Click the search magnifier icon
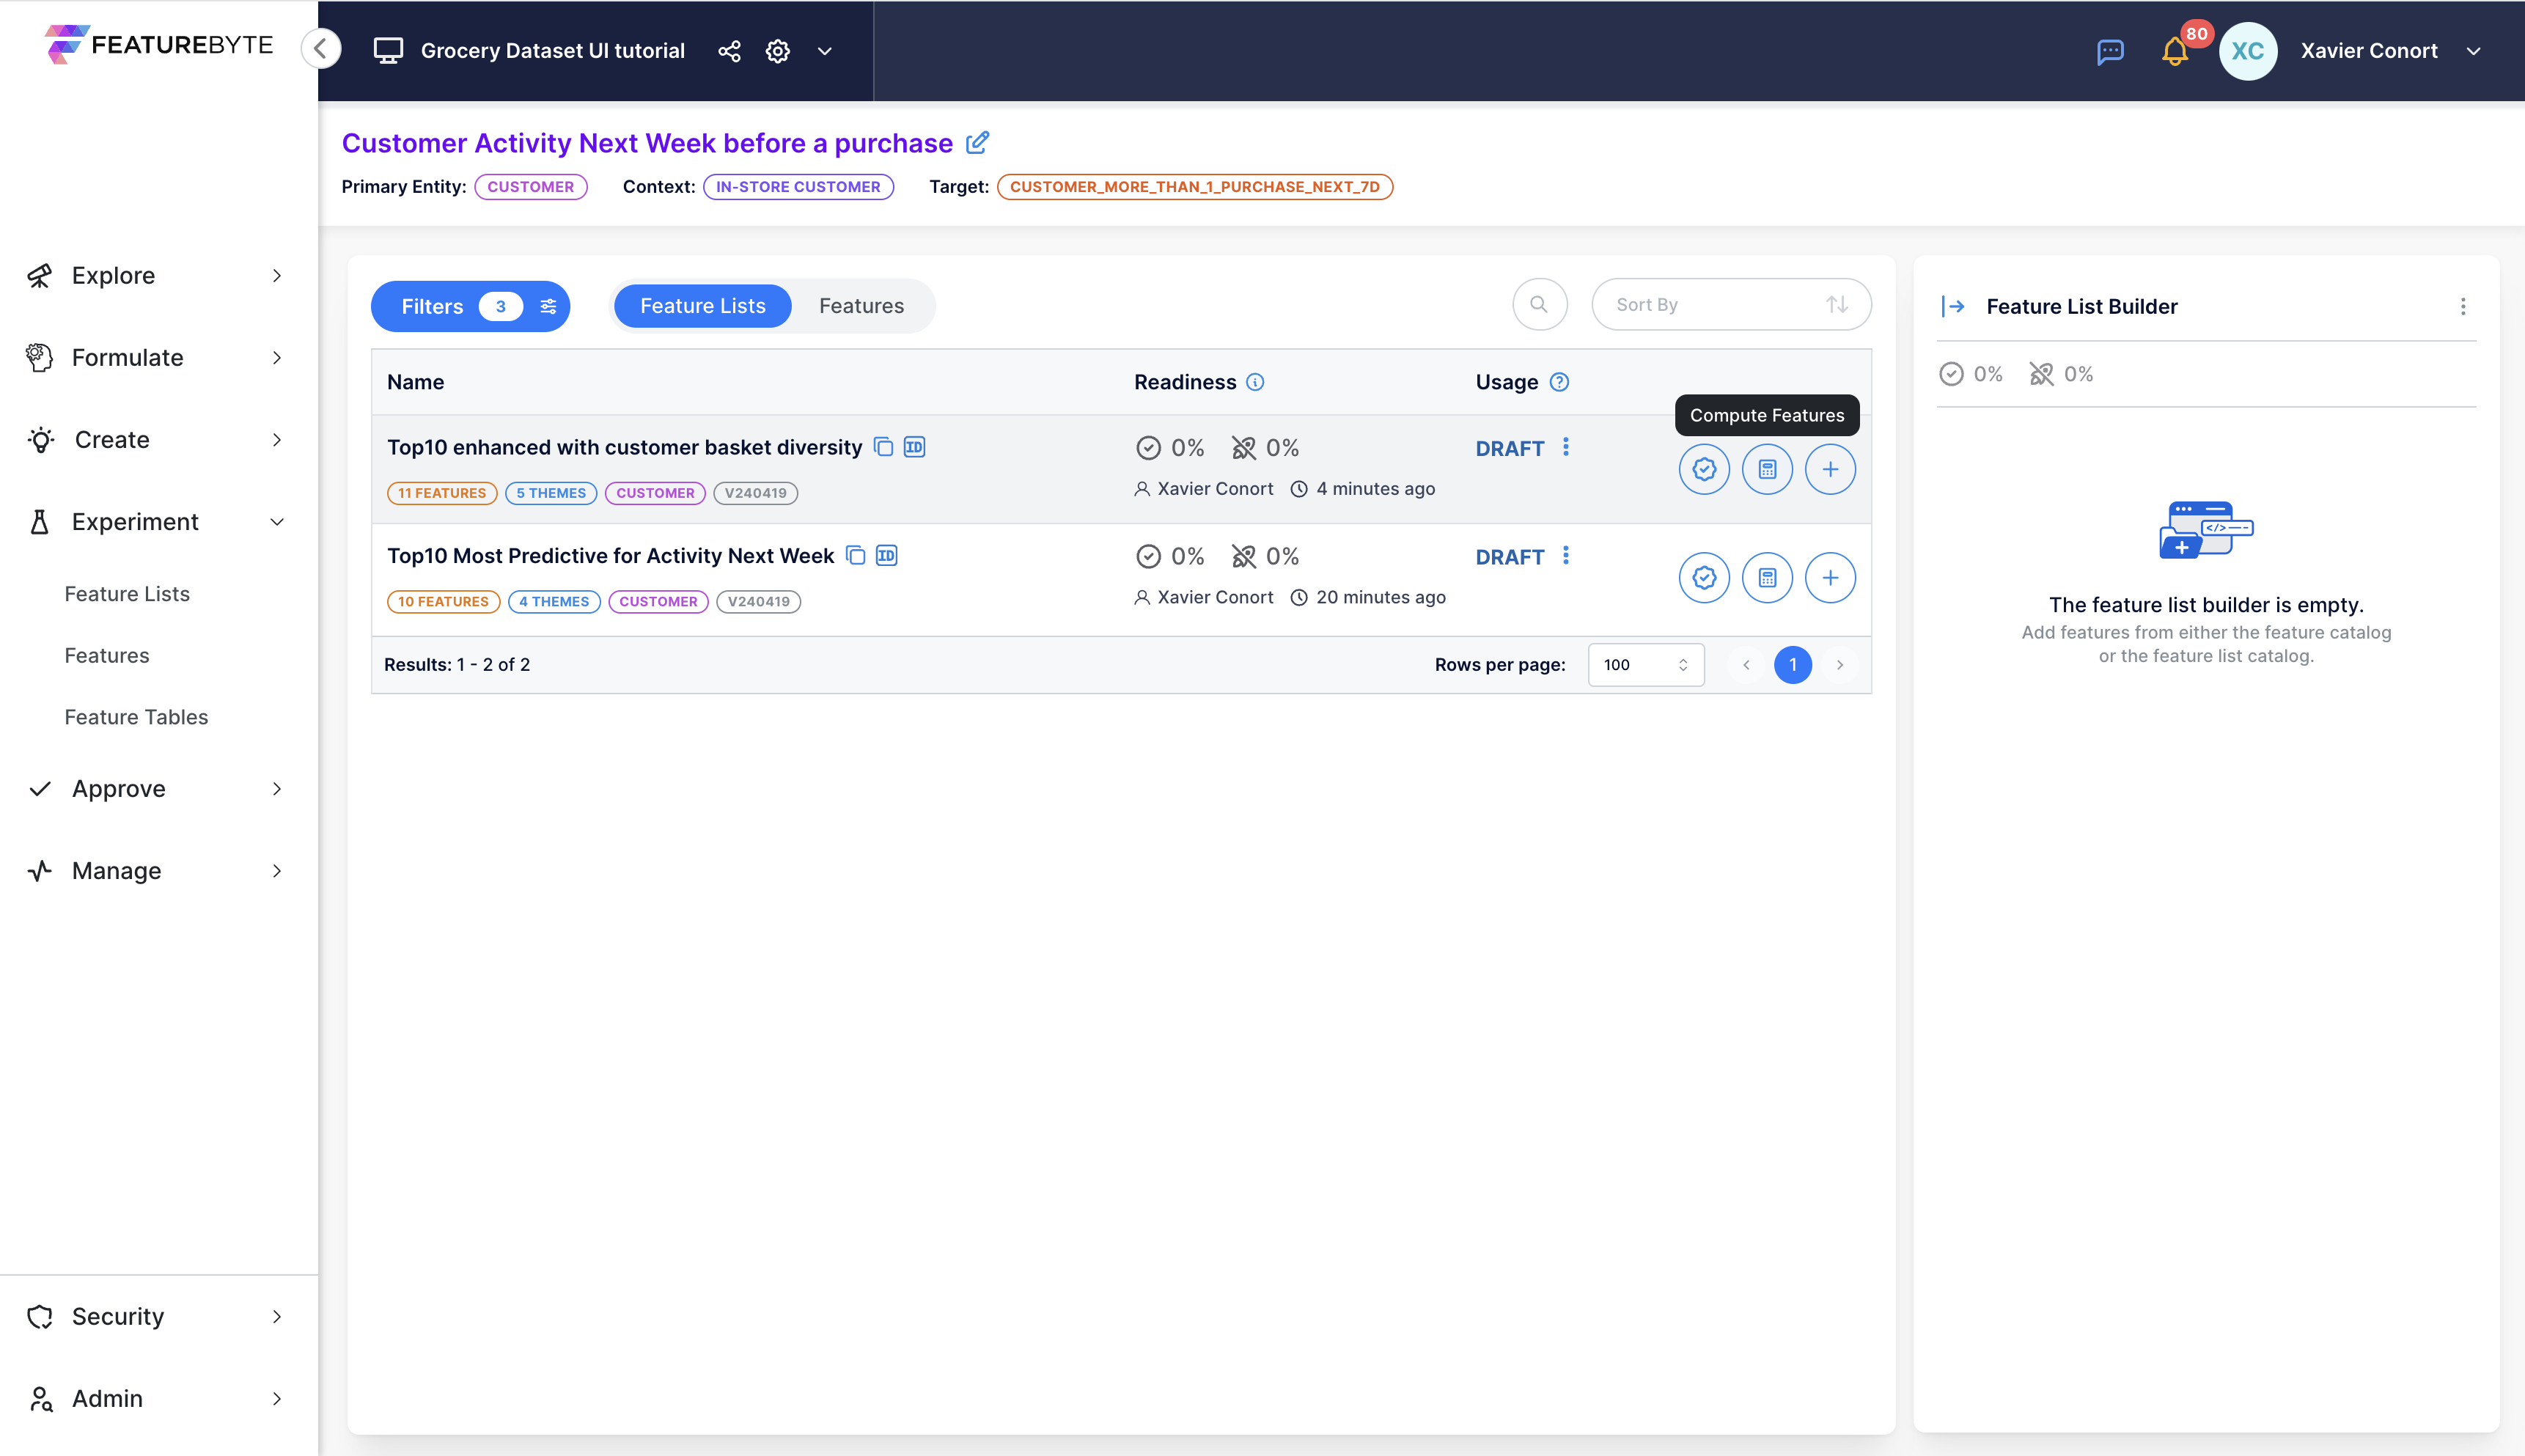The width and height of the screenshot is (2525, 1456). point(1539,304)
